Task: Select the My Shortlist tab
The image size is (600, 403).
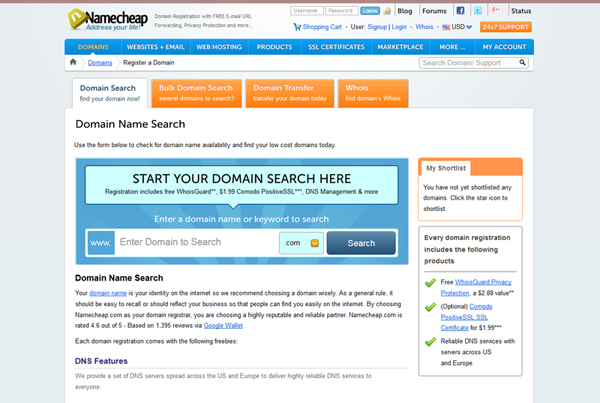Action: point(446,168)
